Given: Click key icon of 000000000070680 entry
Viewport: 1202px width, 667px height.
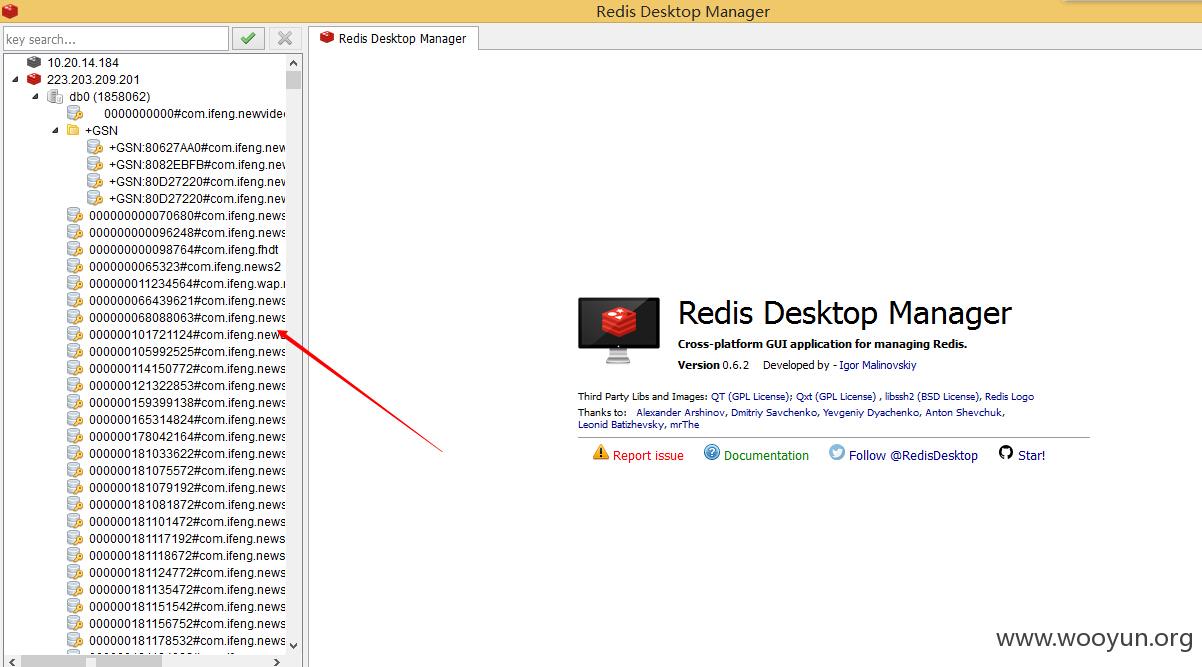Looking at the screenshot, I should (75, 215).
